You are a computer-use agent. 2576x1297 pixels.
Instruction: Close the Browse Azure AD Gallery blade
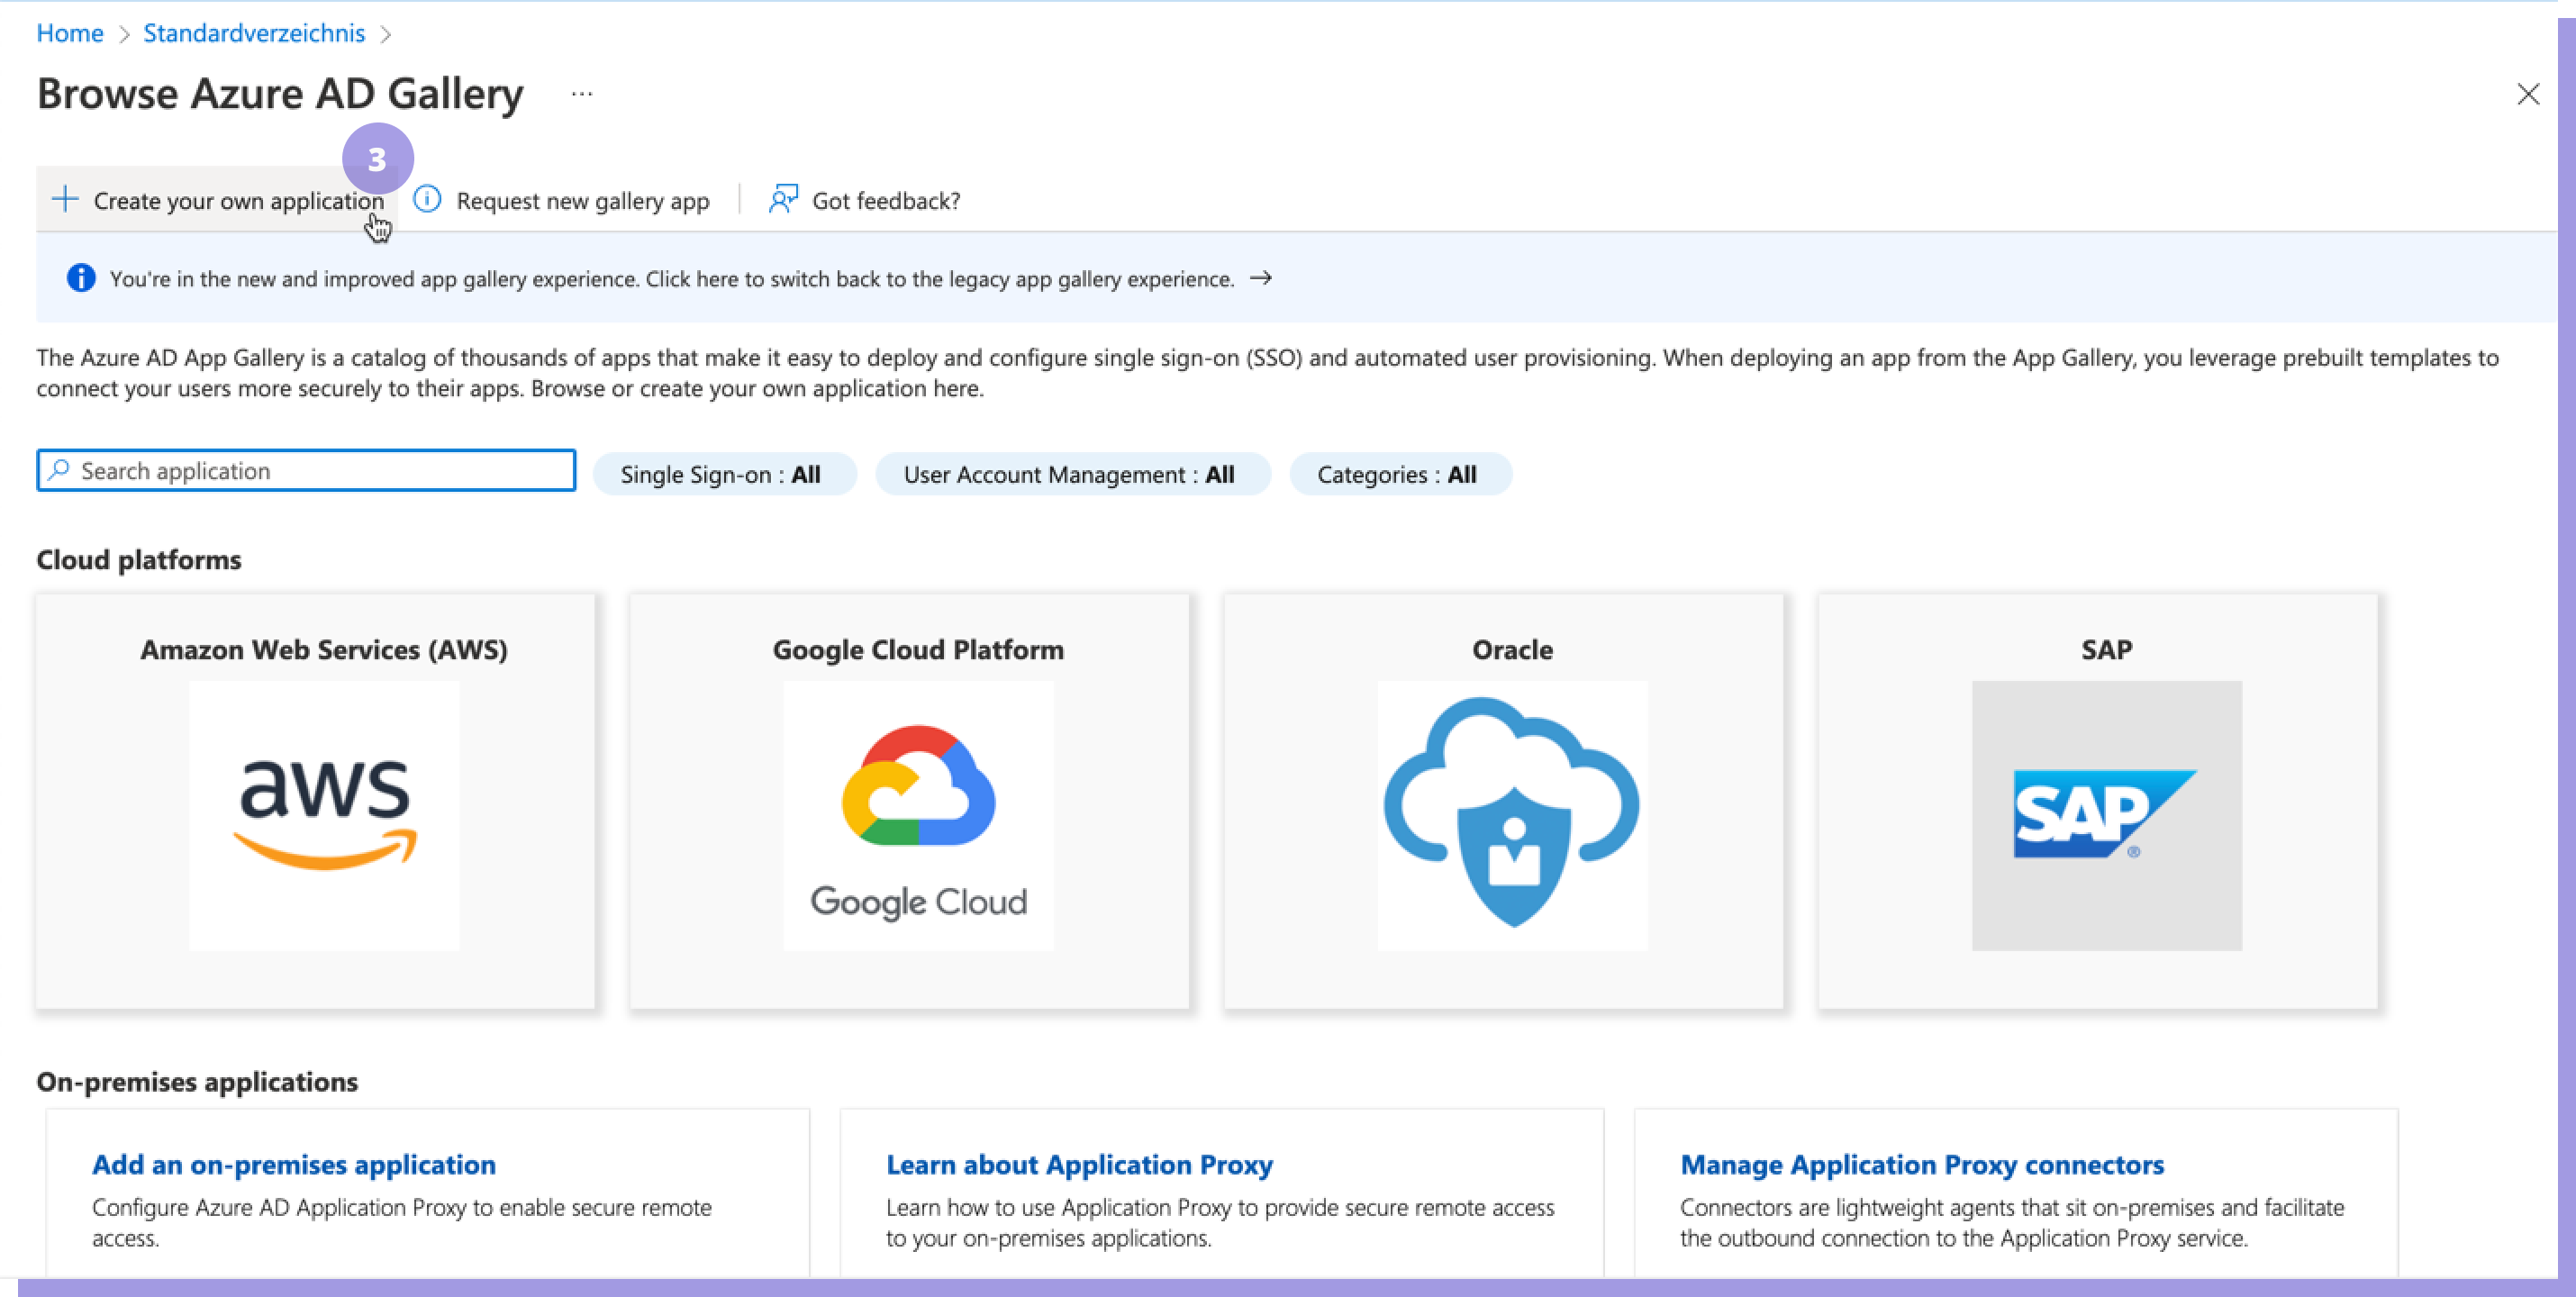pos(2528,94)
